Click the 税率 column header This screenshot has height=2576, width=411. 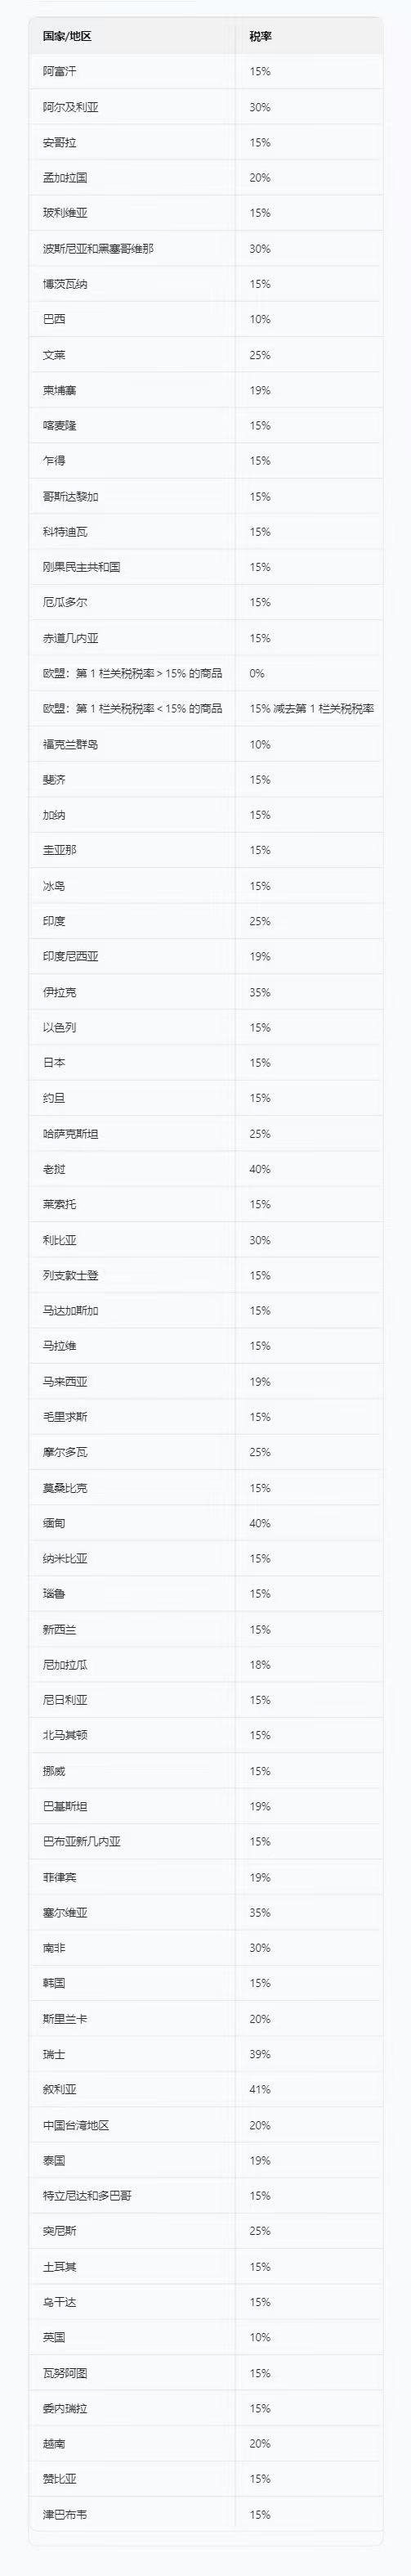pyautogui.click(x=309, y=36)
